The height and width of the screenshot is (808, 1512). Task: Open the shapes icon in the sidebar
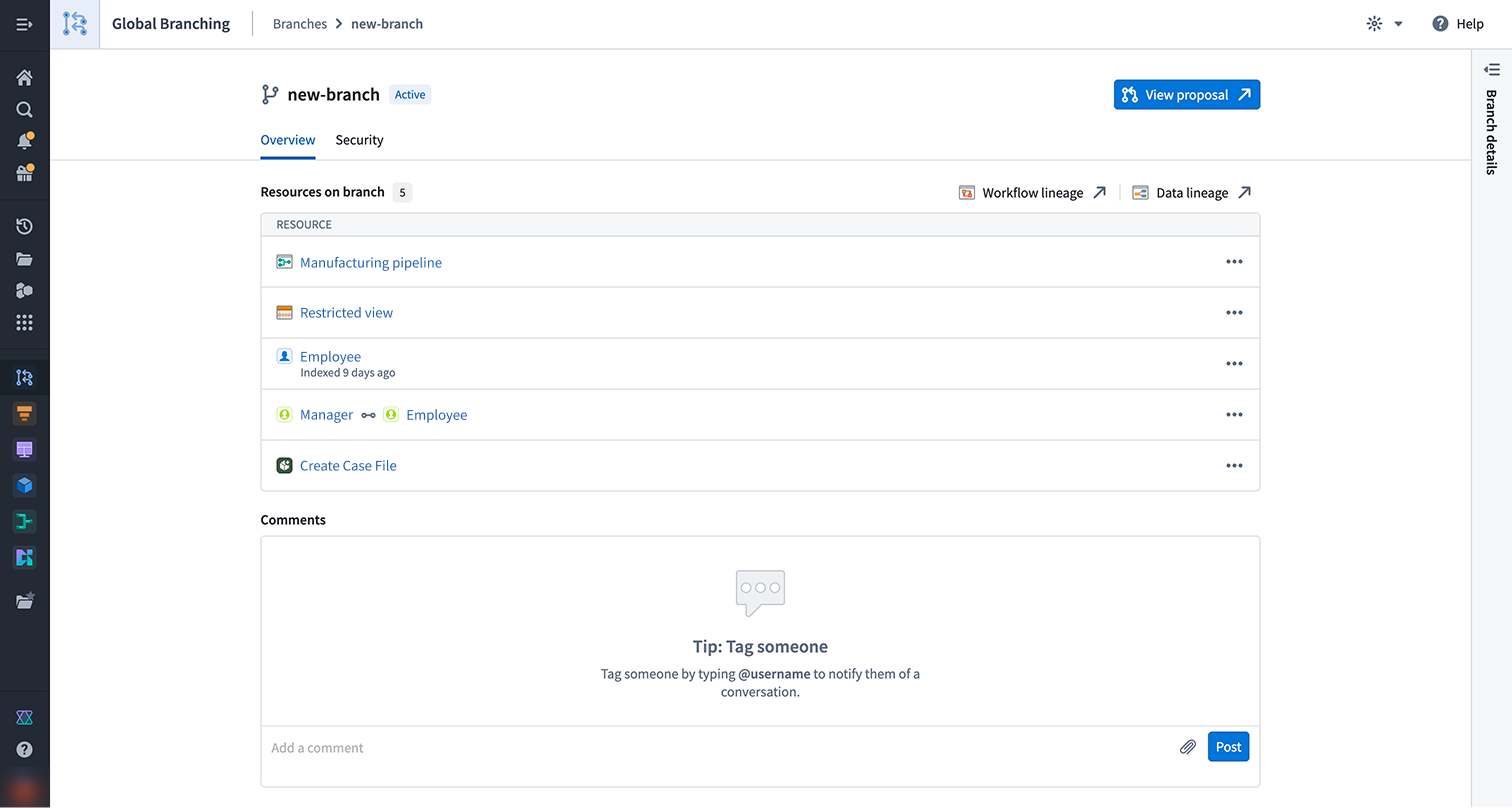point(24,290)
